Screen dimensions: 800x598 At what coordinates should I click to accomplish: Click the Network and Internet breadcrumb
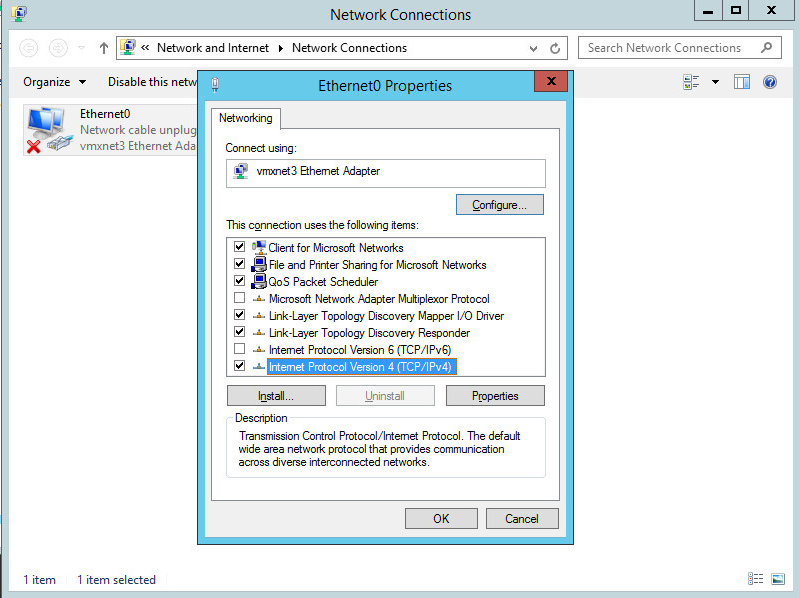click(x=212, y=48)
